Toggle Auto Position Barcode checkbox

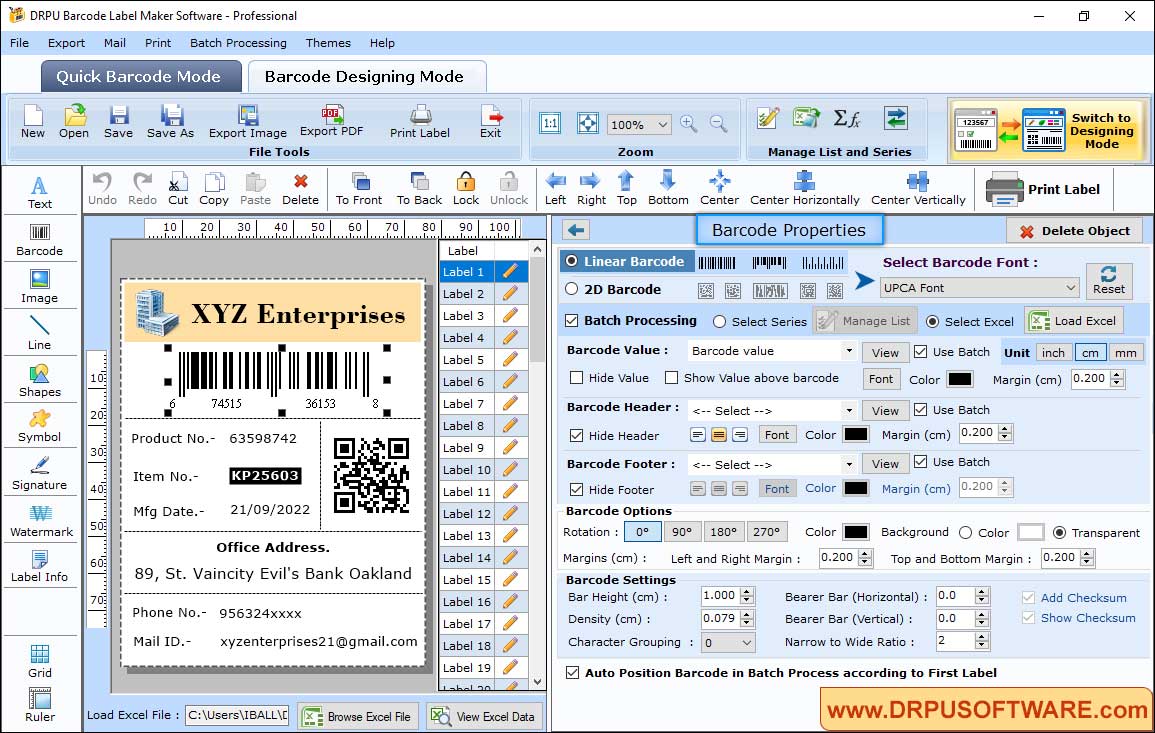[572, 673]
